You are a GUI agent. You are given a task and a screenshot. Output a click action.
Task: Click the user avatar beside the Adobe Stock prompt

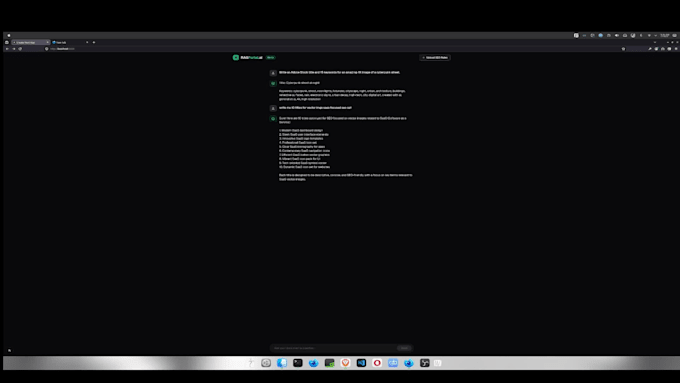pos(273,73)
